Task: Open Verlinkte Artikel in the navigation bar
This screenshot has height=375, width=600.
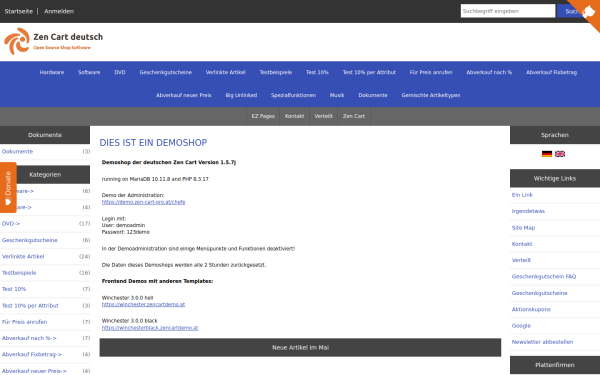Action: click(225, 72)
